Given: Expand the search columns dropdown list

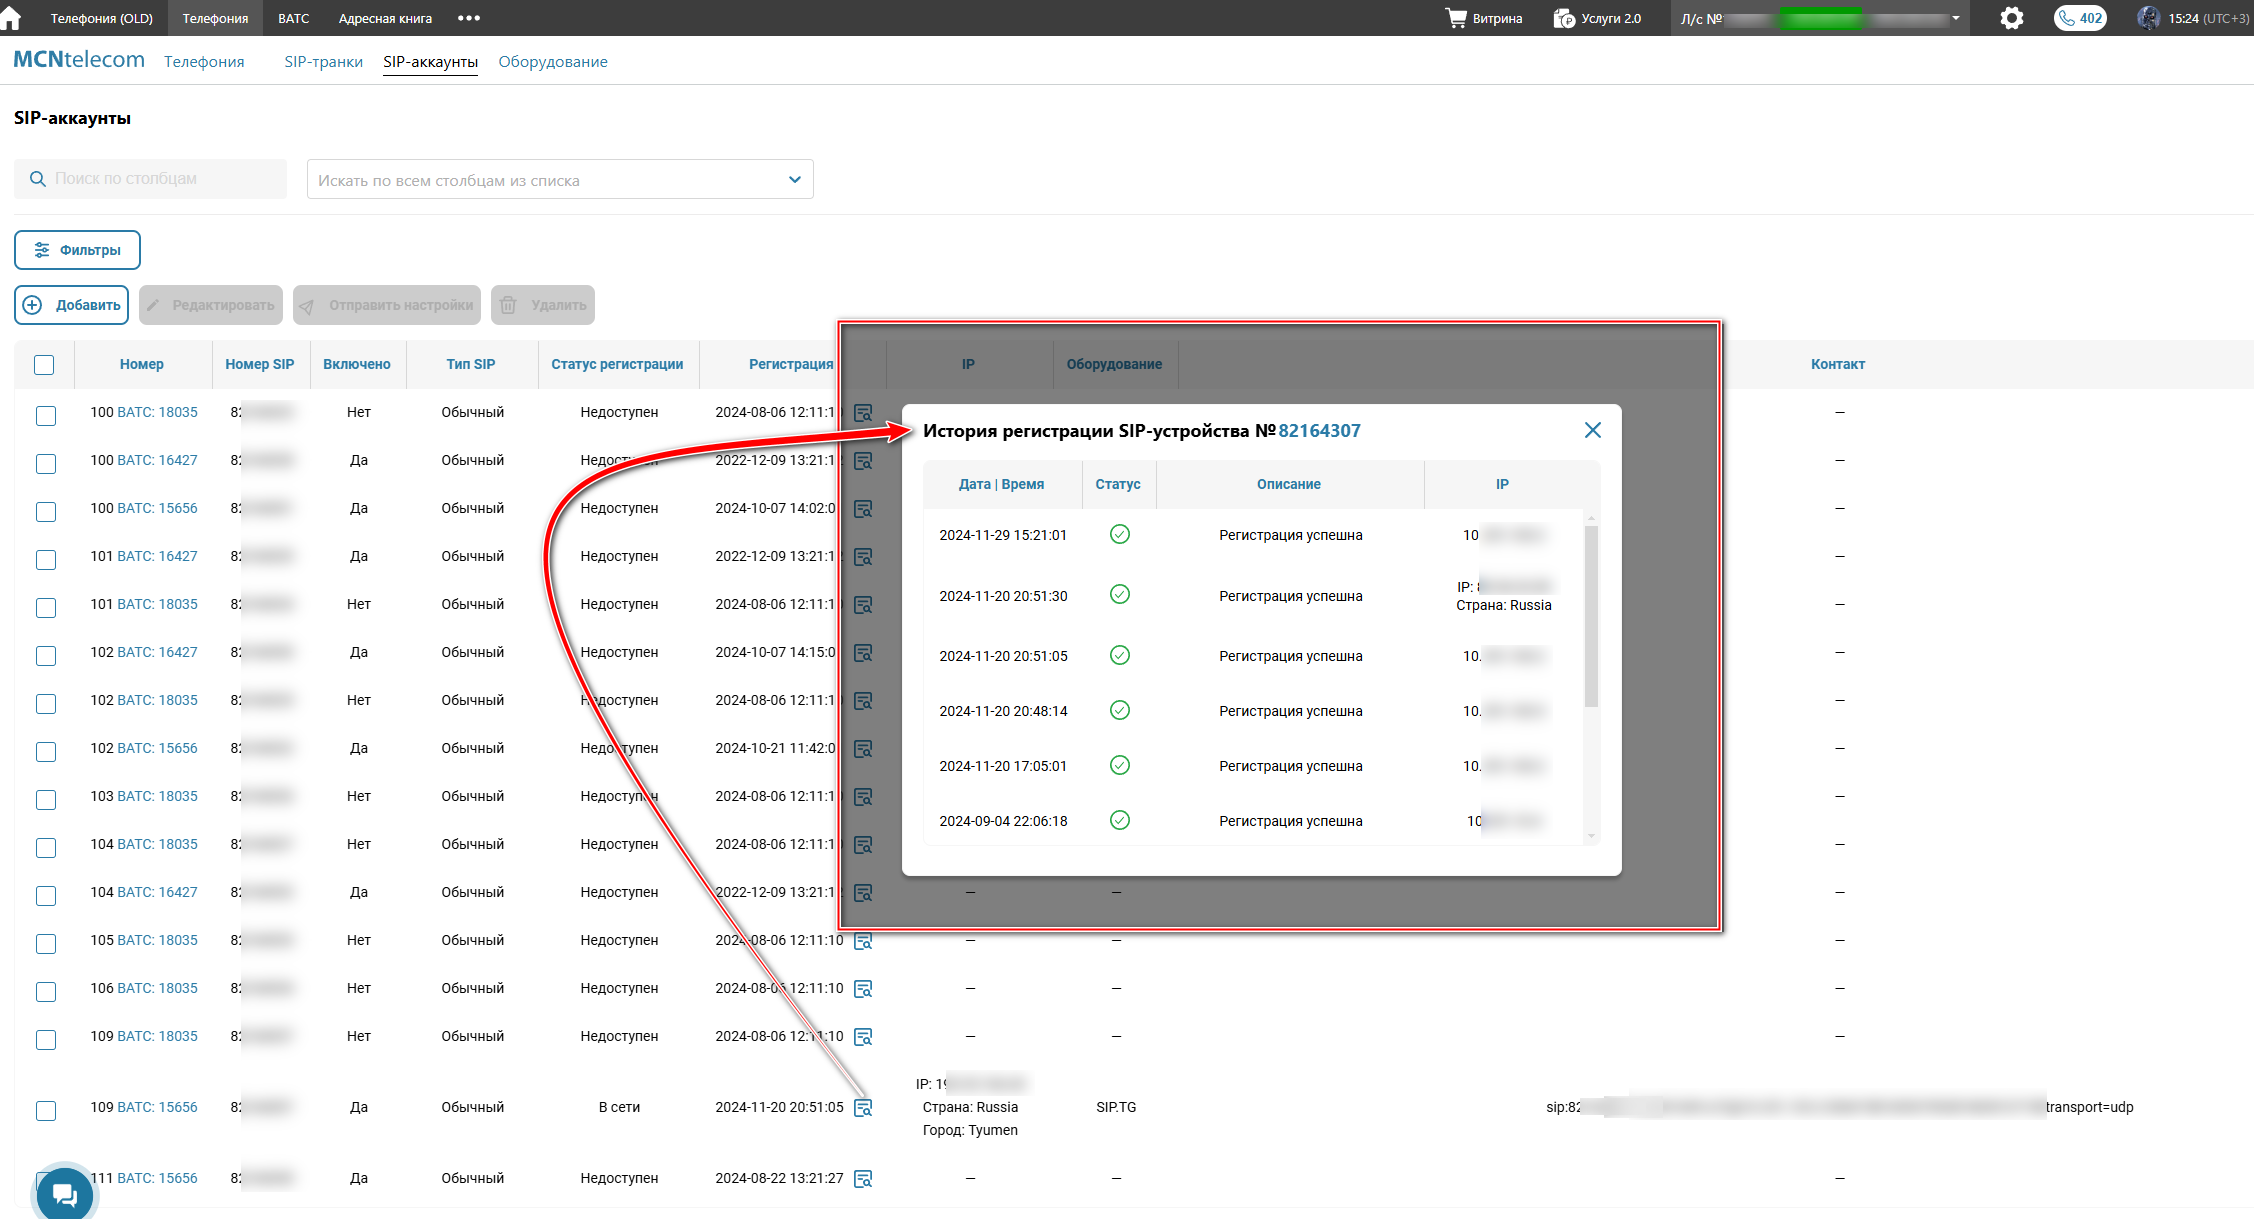Looking at the screenshot, I should [794, 180].
